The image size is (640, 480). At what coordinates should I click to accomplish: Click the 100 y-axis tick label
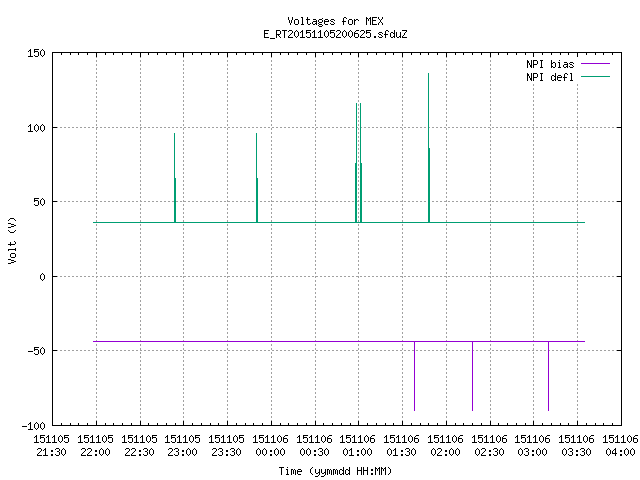tap(36, 128)
